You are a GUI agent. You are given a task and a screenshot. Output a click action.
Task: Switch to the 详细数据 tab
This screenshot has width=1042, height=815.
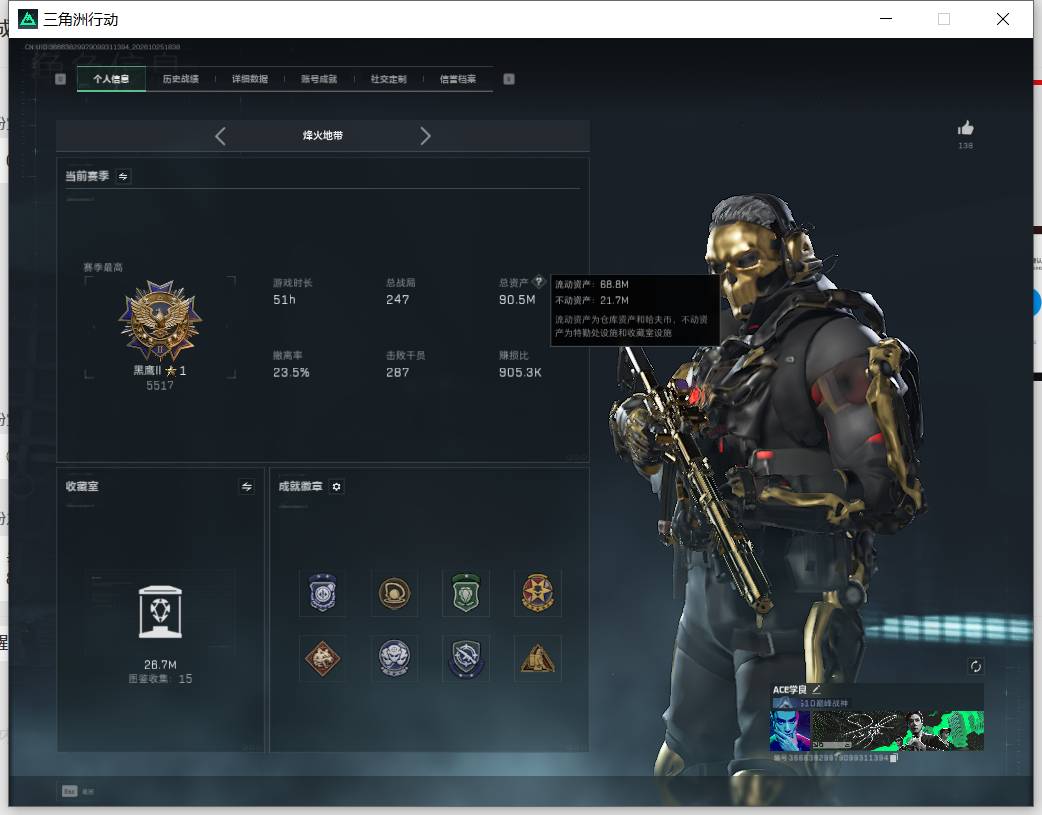point(250,79)
